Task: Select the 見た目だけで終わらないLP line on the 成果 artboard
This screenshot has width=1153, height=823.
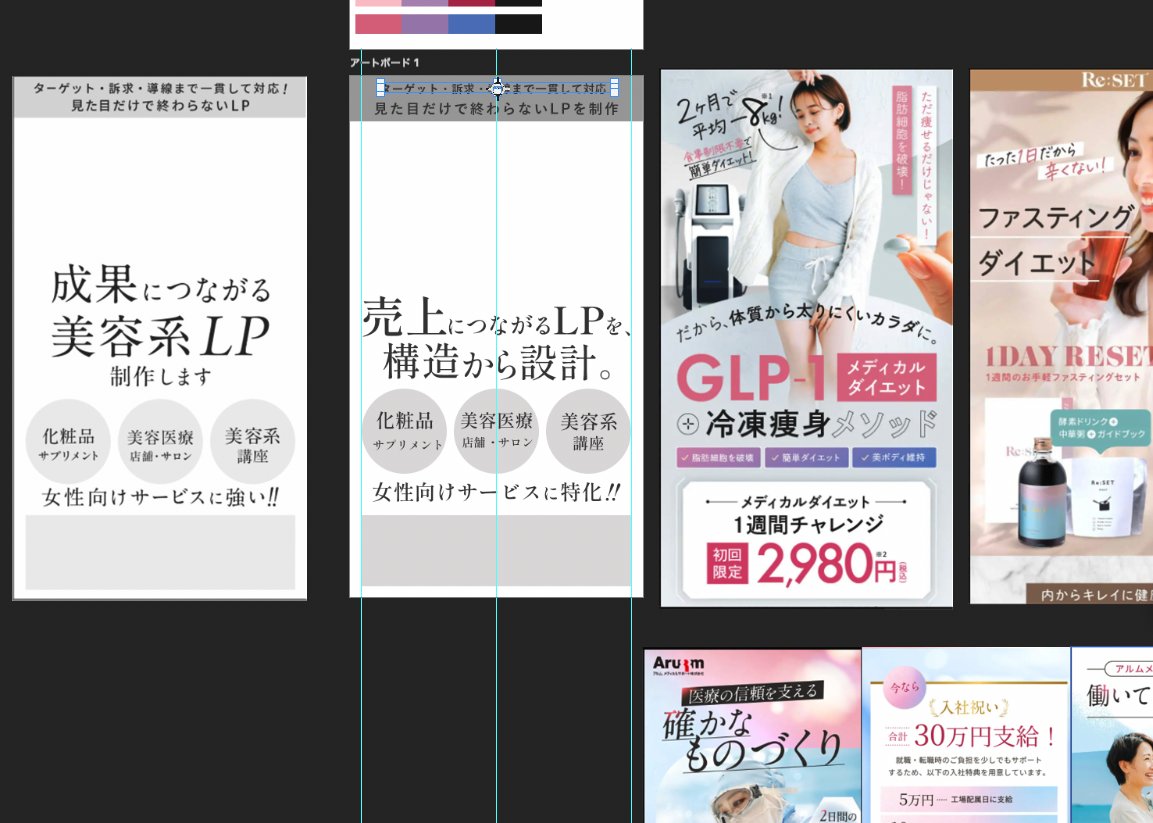Action: click(x=160, y=106)
